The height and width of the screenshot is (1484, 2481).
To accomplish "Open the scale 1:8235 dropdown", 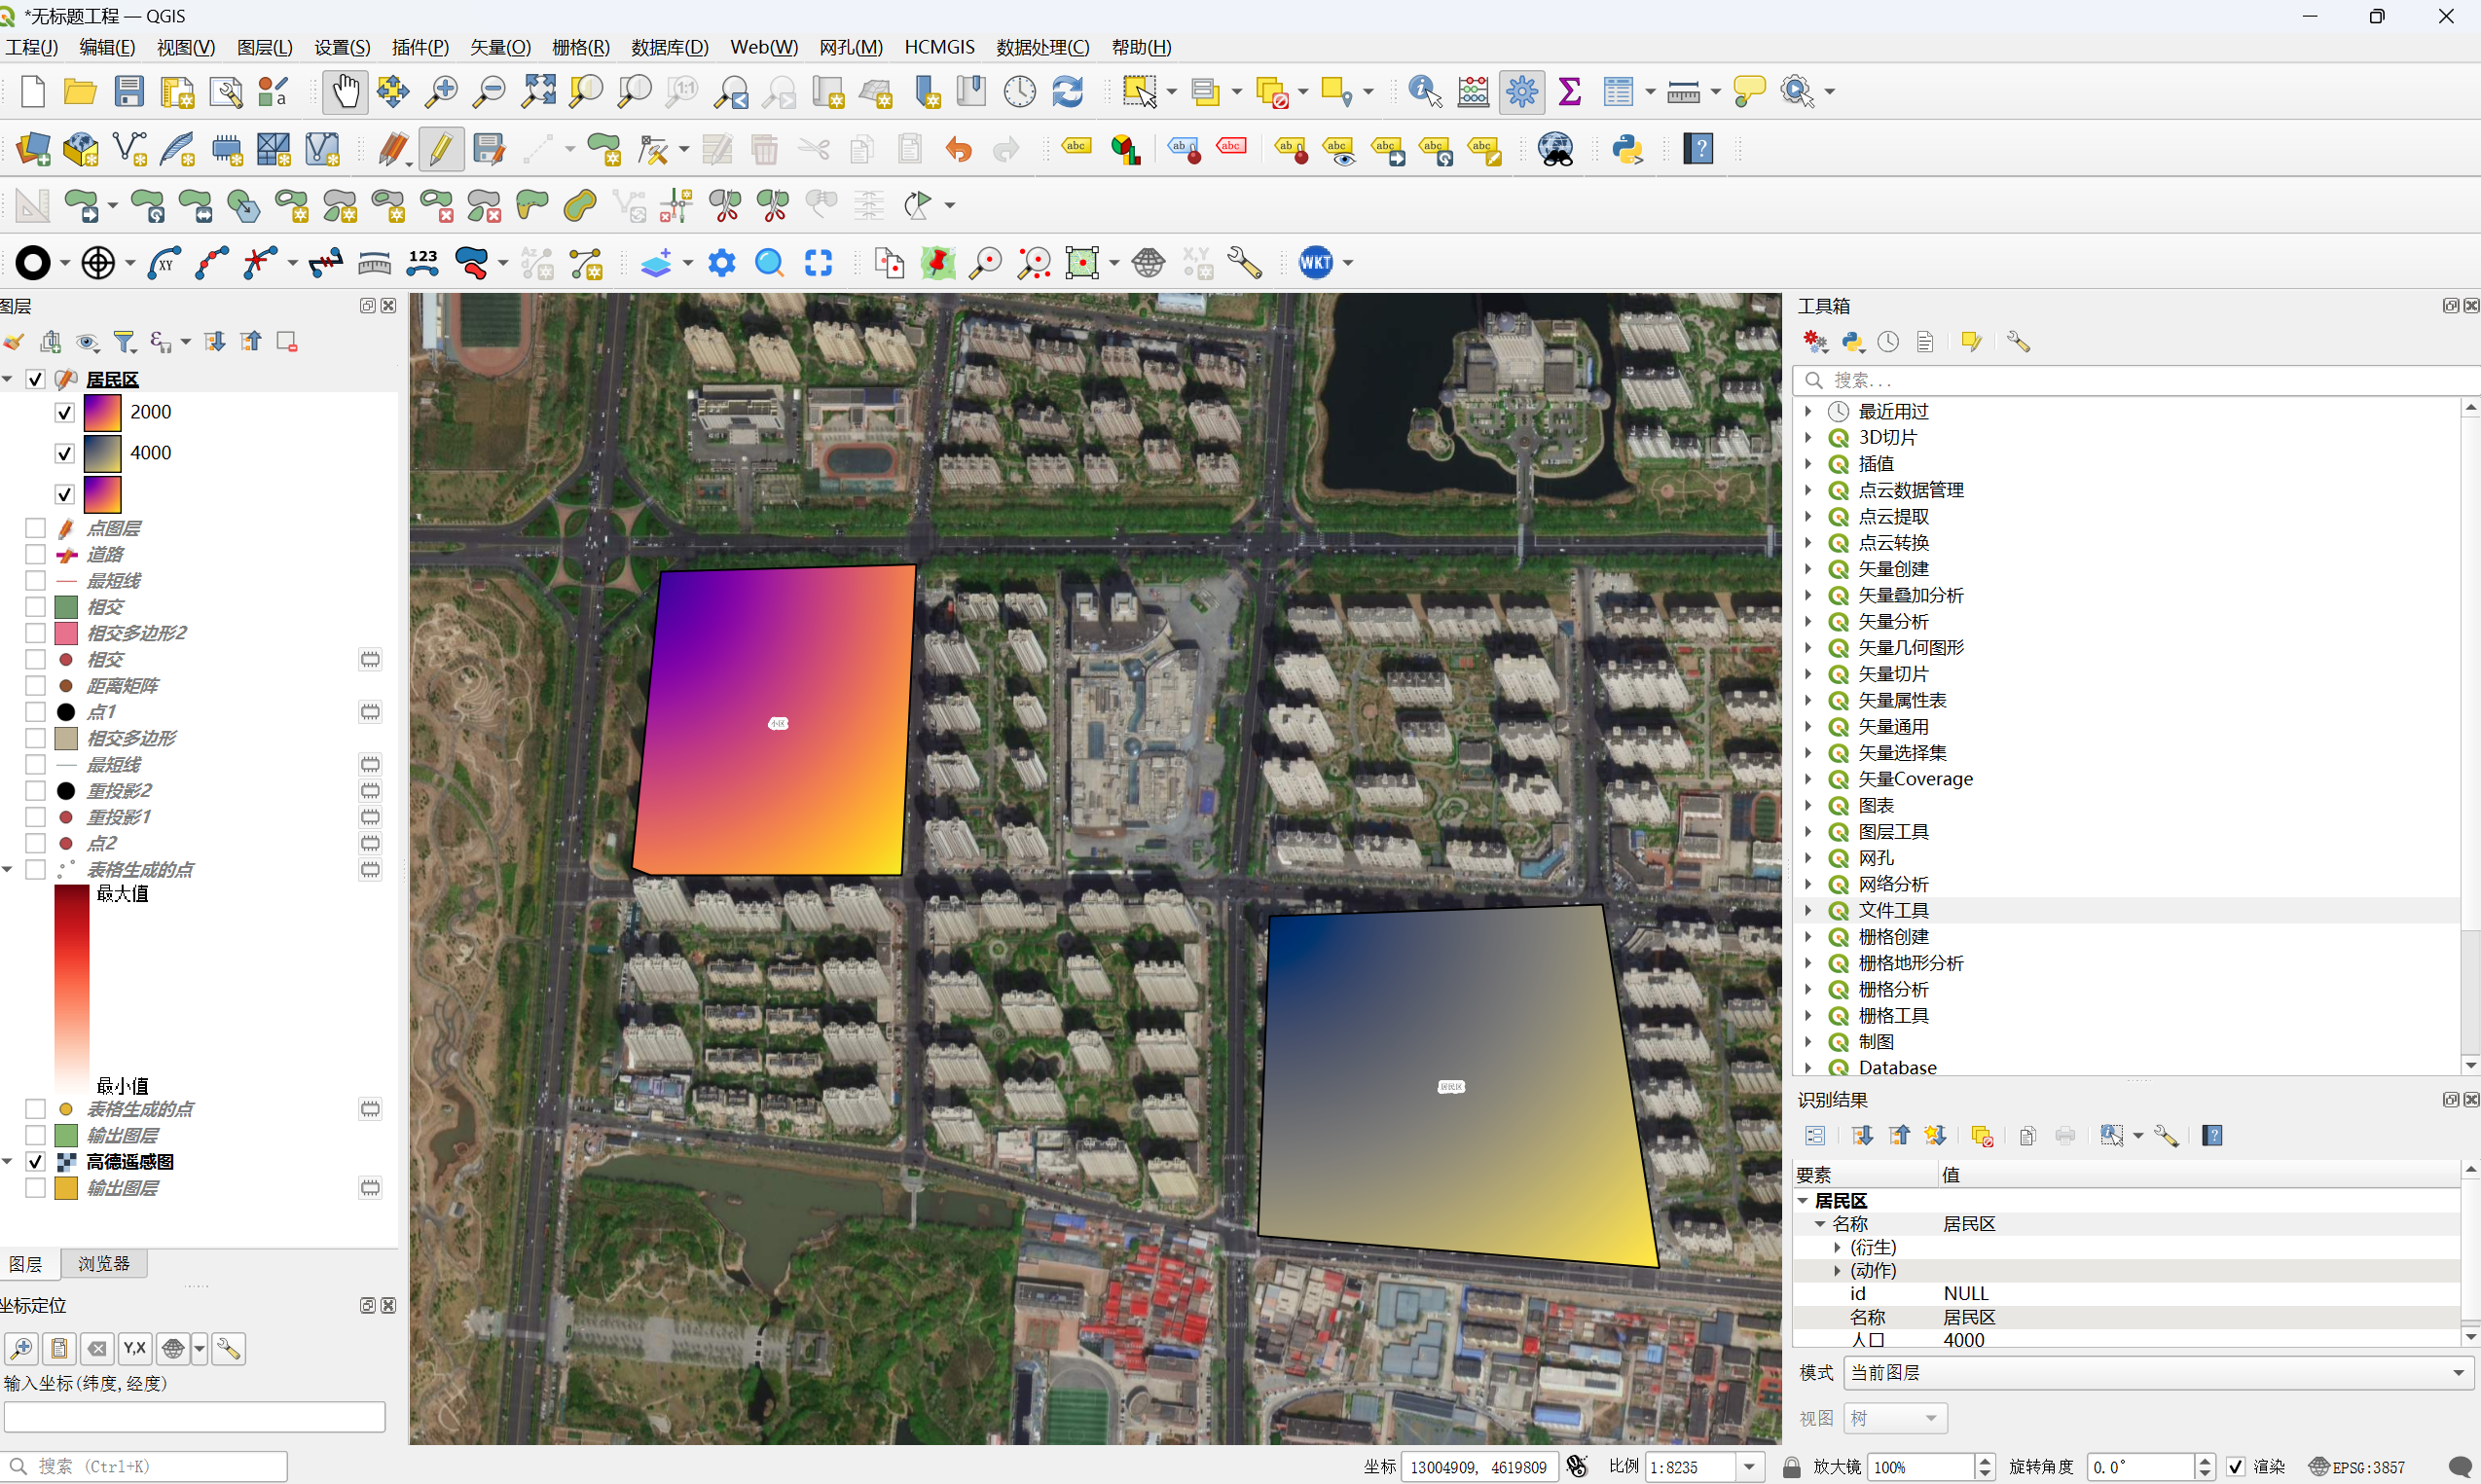I will 1749,1466.
